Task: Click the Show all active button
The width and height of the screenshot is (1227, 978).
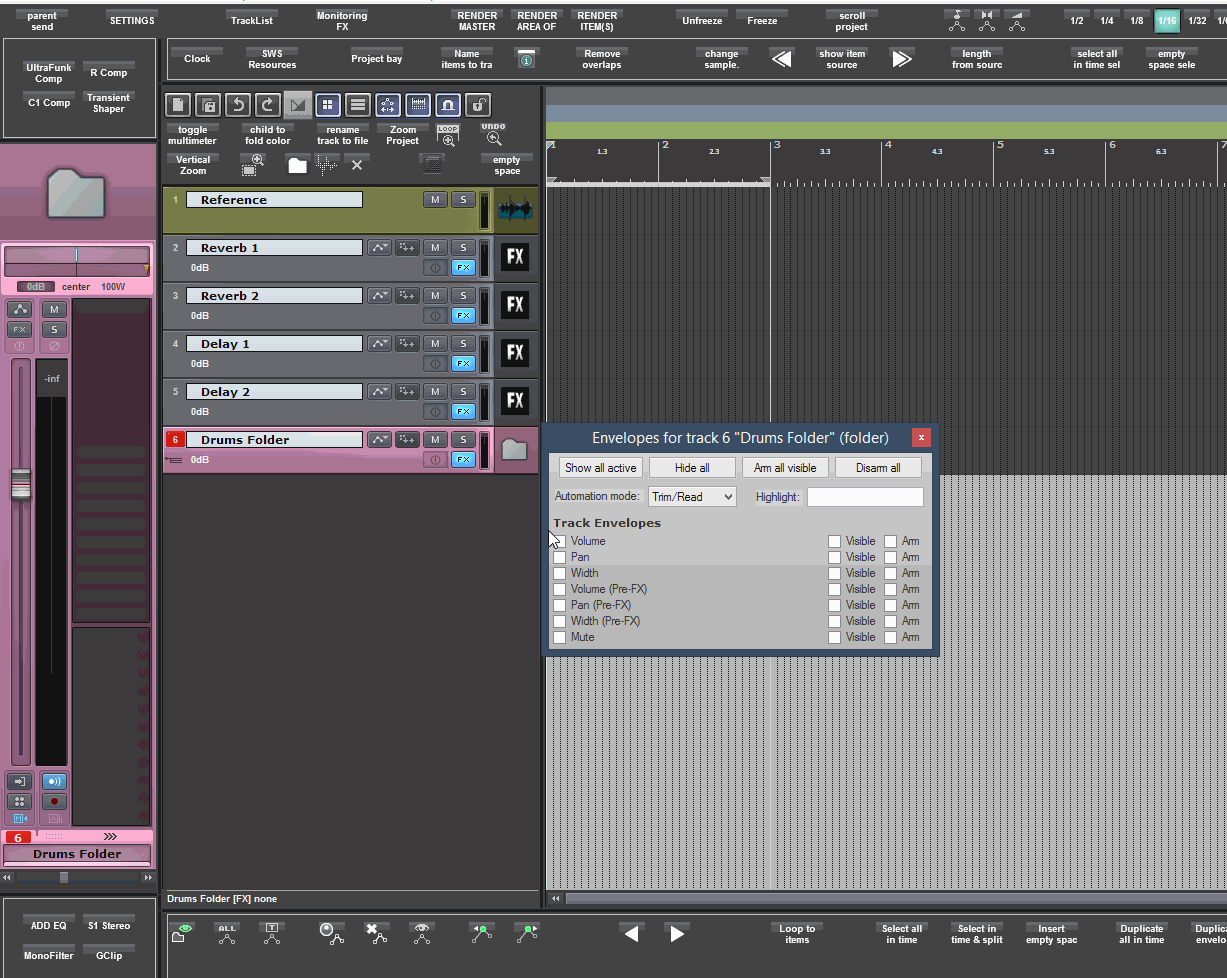Action: (600, 468)
